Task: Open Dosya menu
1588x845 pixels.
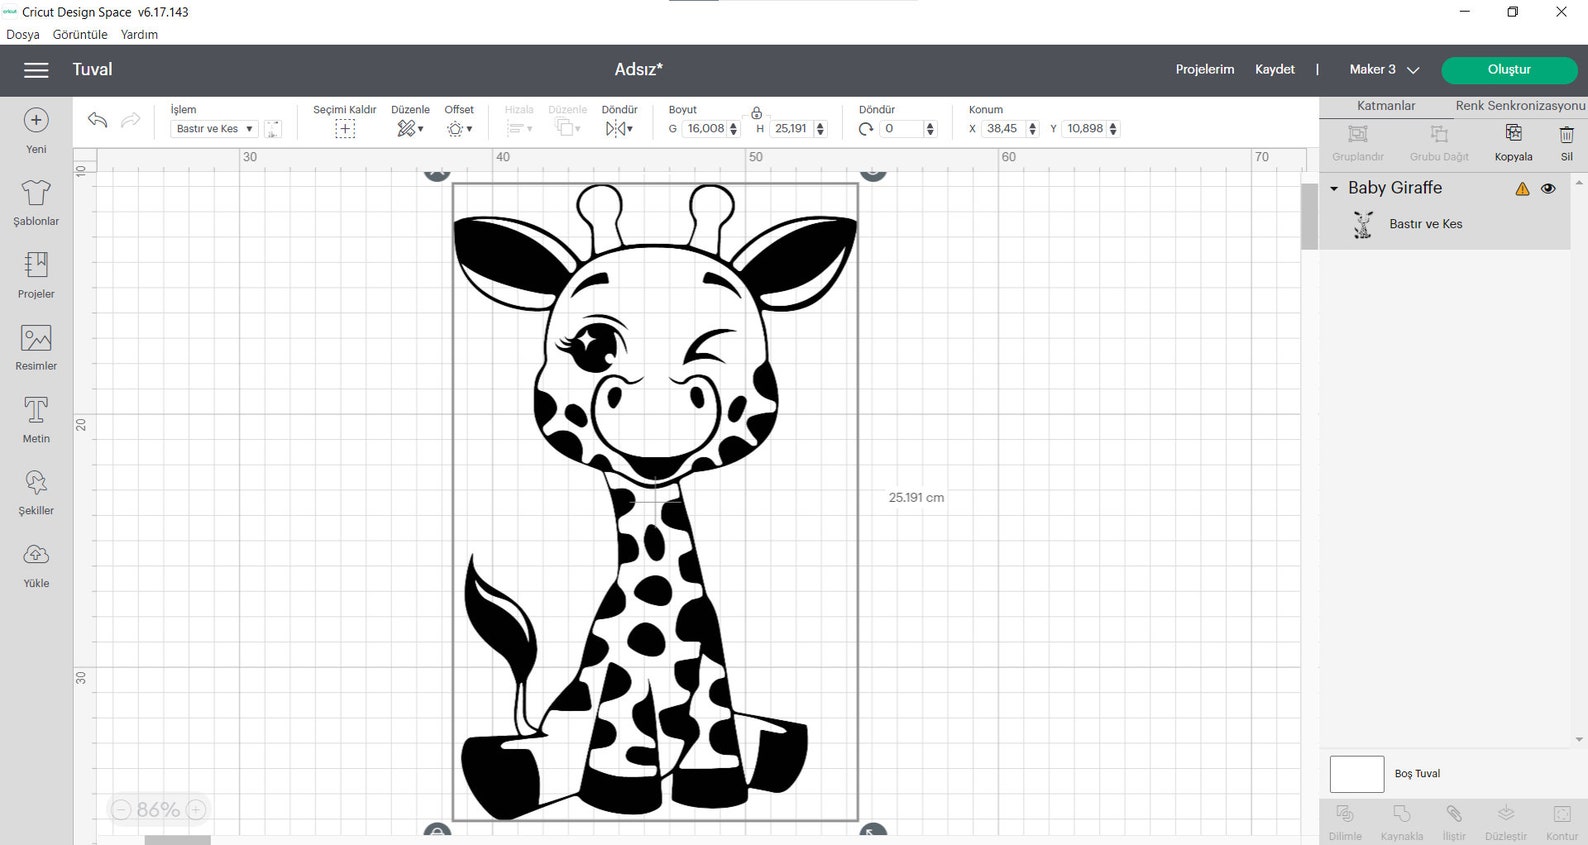Action: pos(23,34)
